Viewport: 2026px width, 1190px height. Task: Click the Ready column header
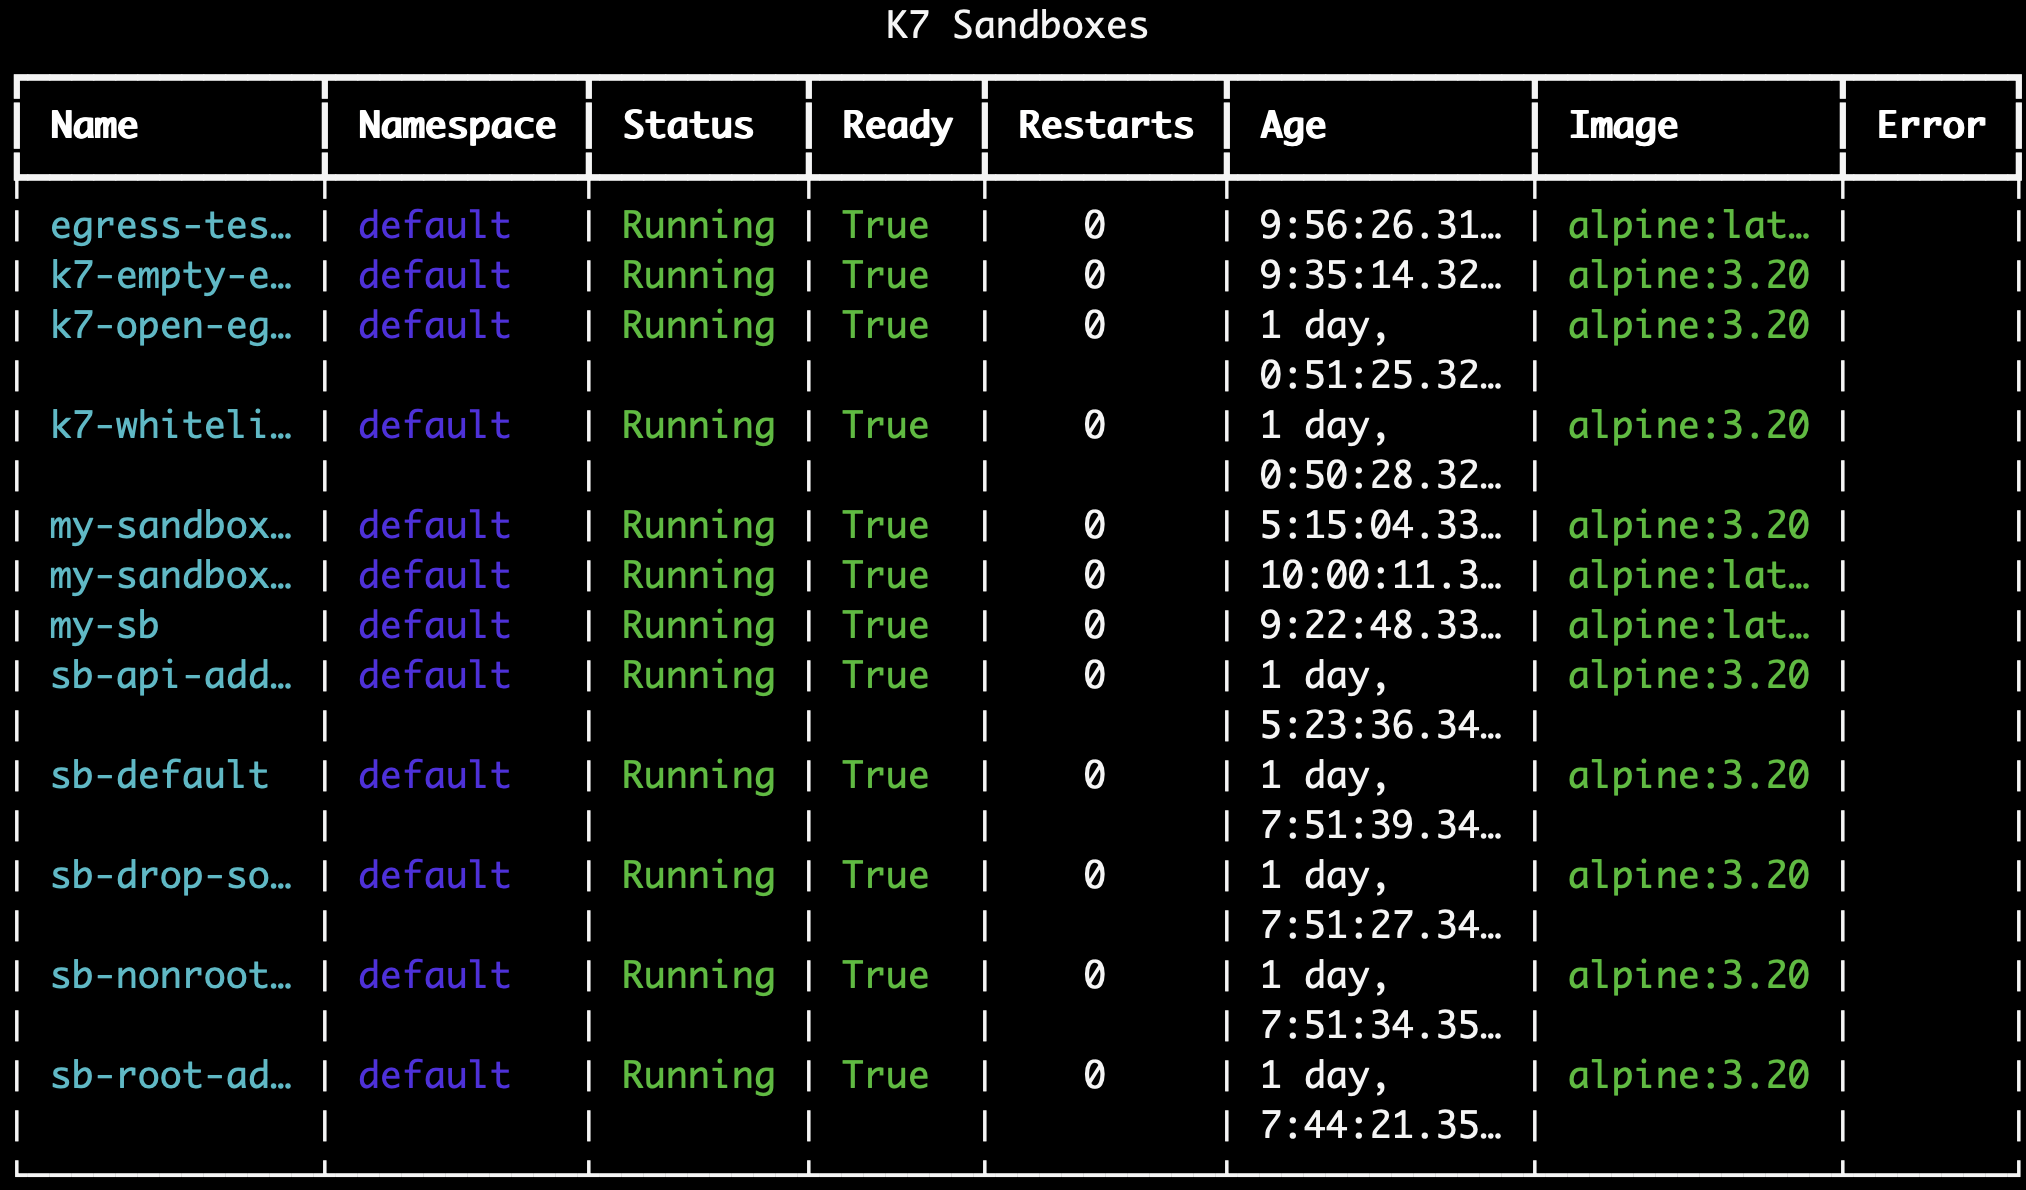pos(896,125)
